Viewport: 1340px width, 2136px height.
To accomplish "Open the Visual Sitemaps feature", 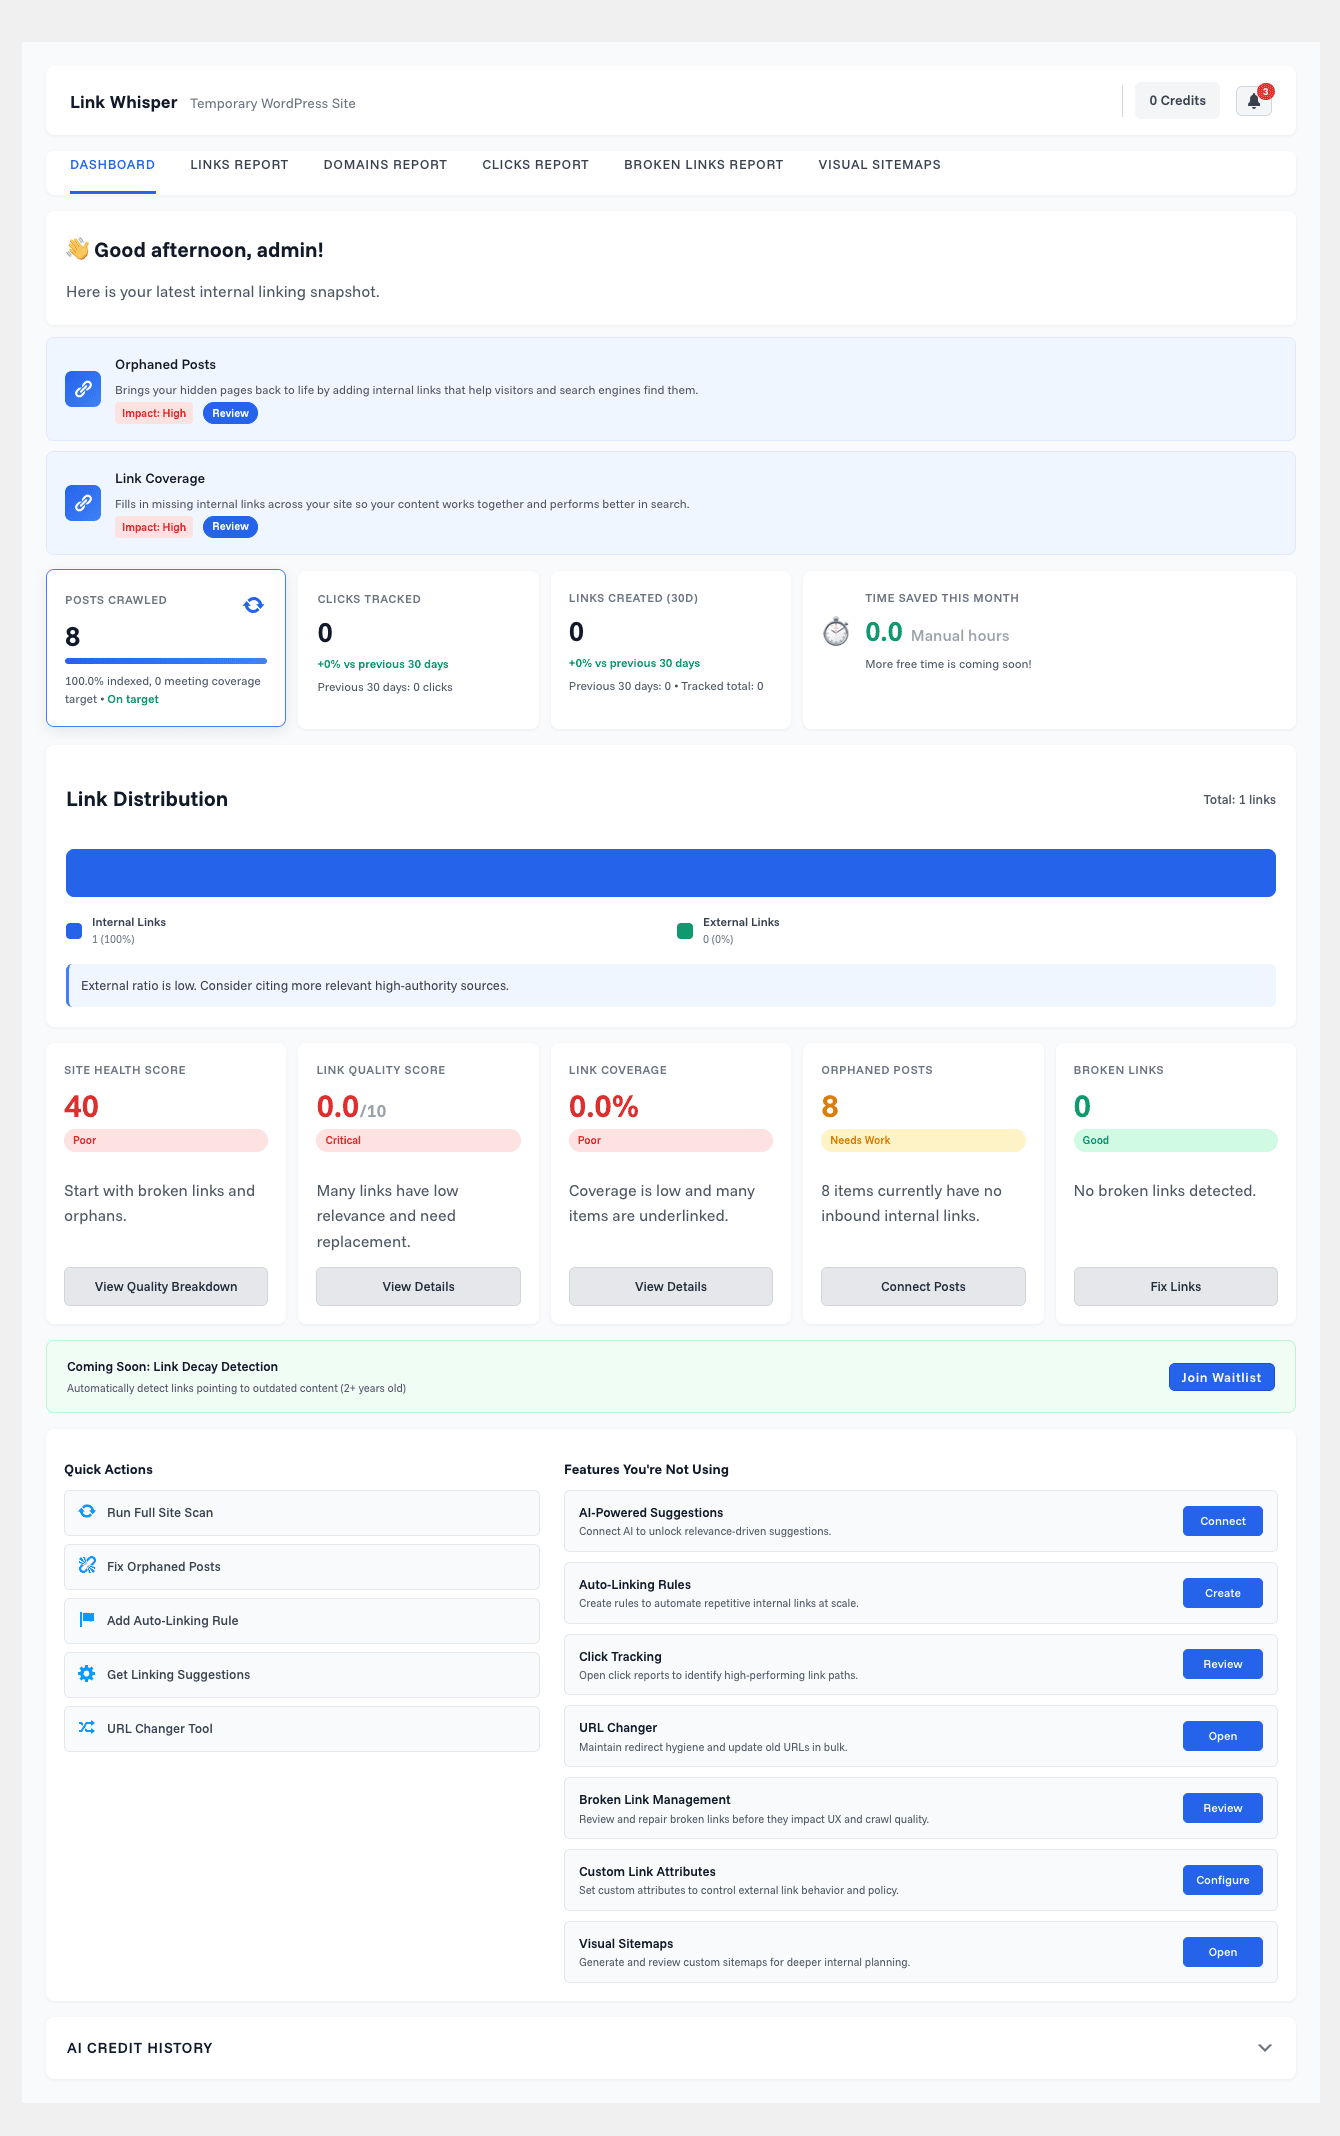I will coord(1223,1952).
